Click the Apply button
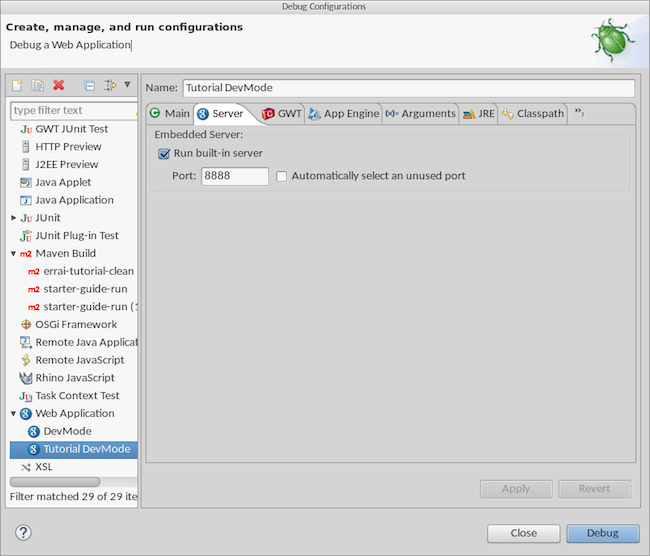650x556 pixels. pos(516,489)
